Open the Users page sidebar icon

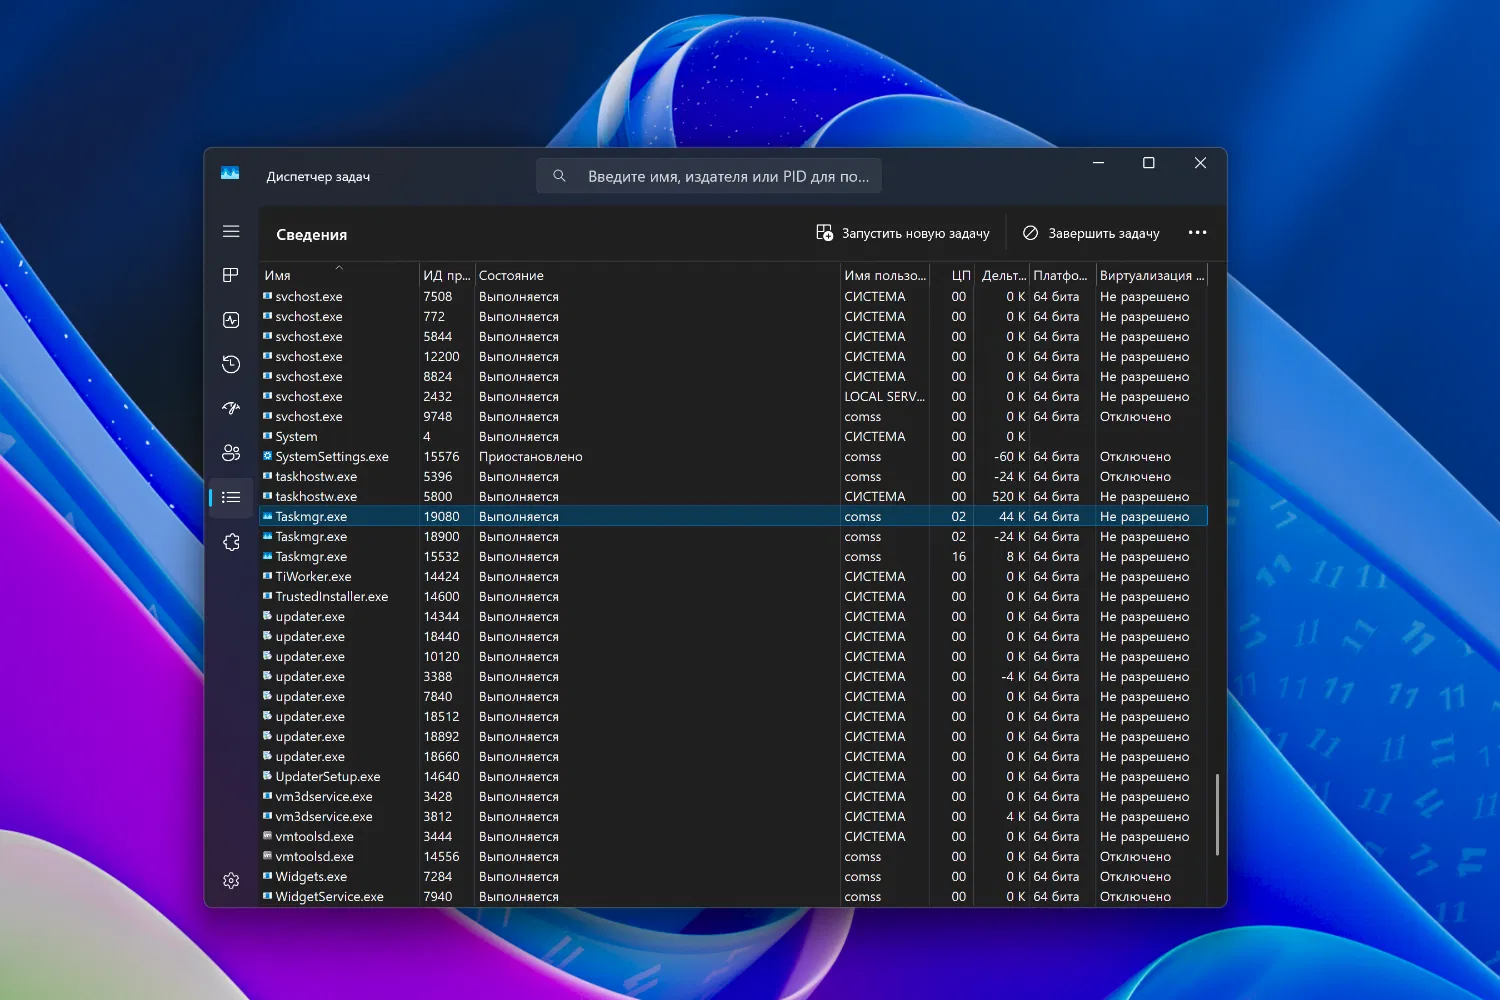[231, 453]
